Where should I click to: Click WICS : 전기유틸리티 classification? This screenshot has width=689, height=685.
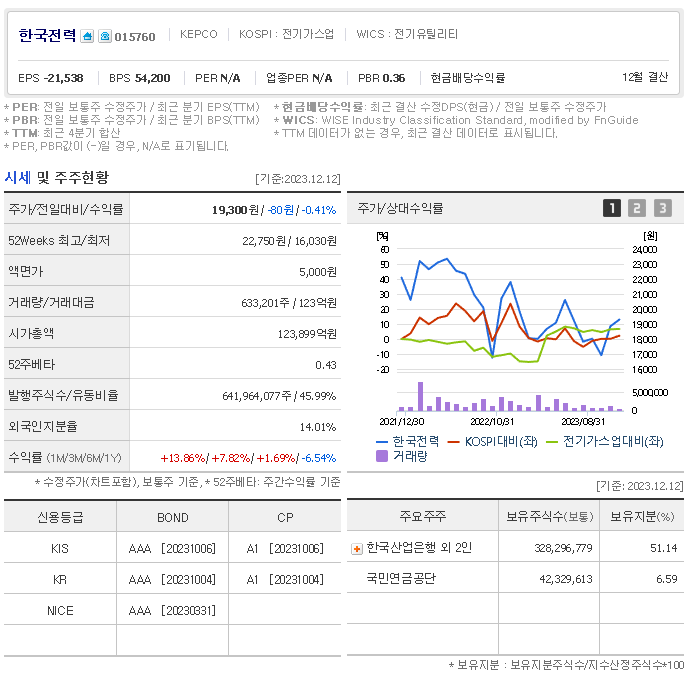pyautogui.click(x=407, y=34)
